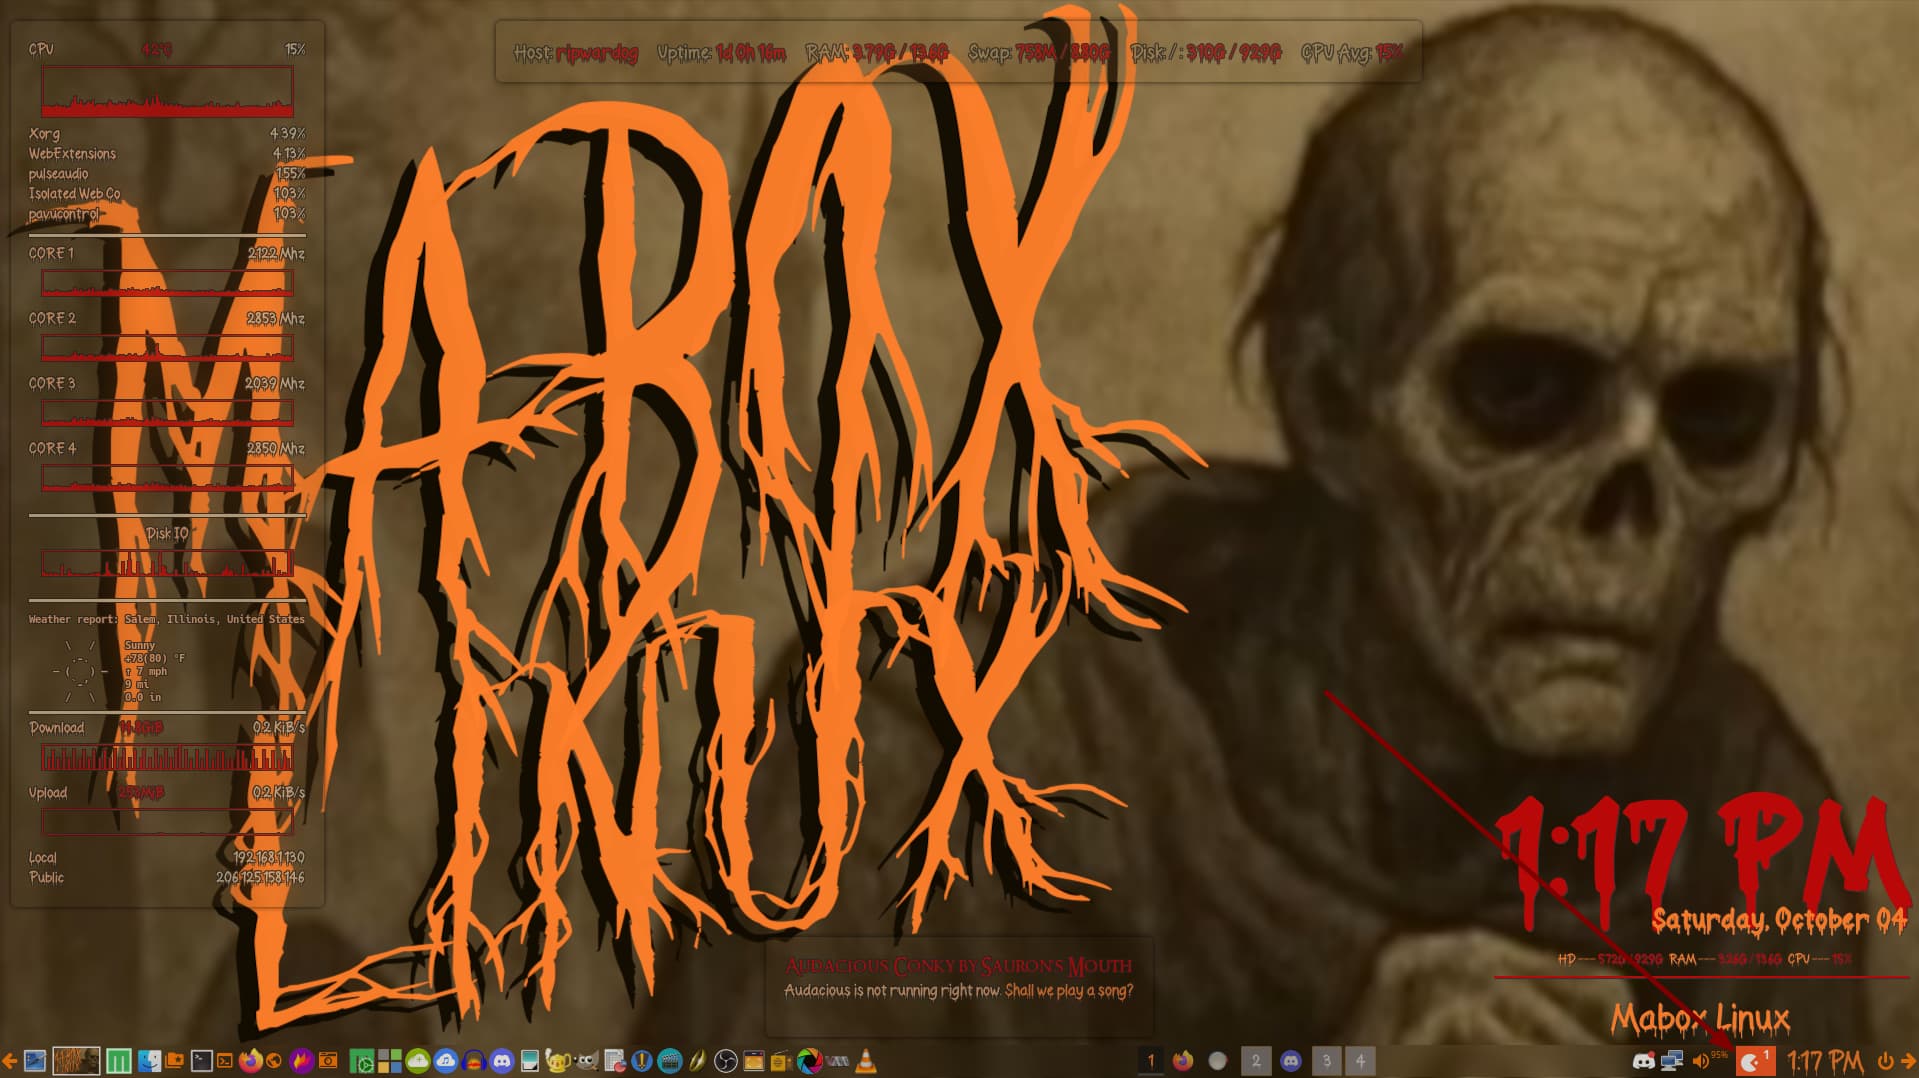Switch to workspace 2
This screenshot has width=1919, height=1078.
[x=1256, y=1061]
